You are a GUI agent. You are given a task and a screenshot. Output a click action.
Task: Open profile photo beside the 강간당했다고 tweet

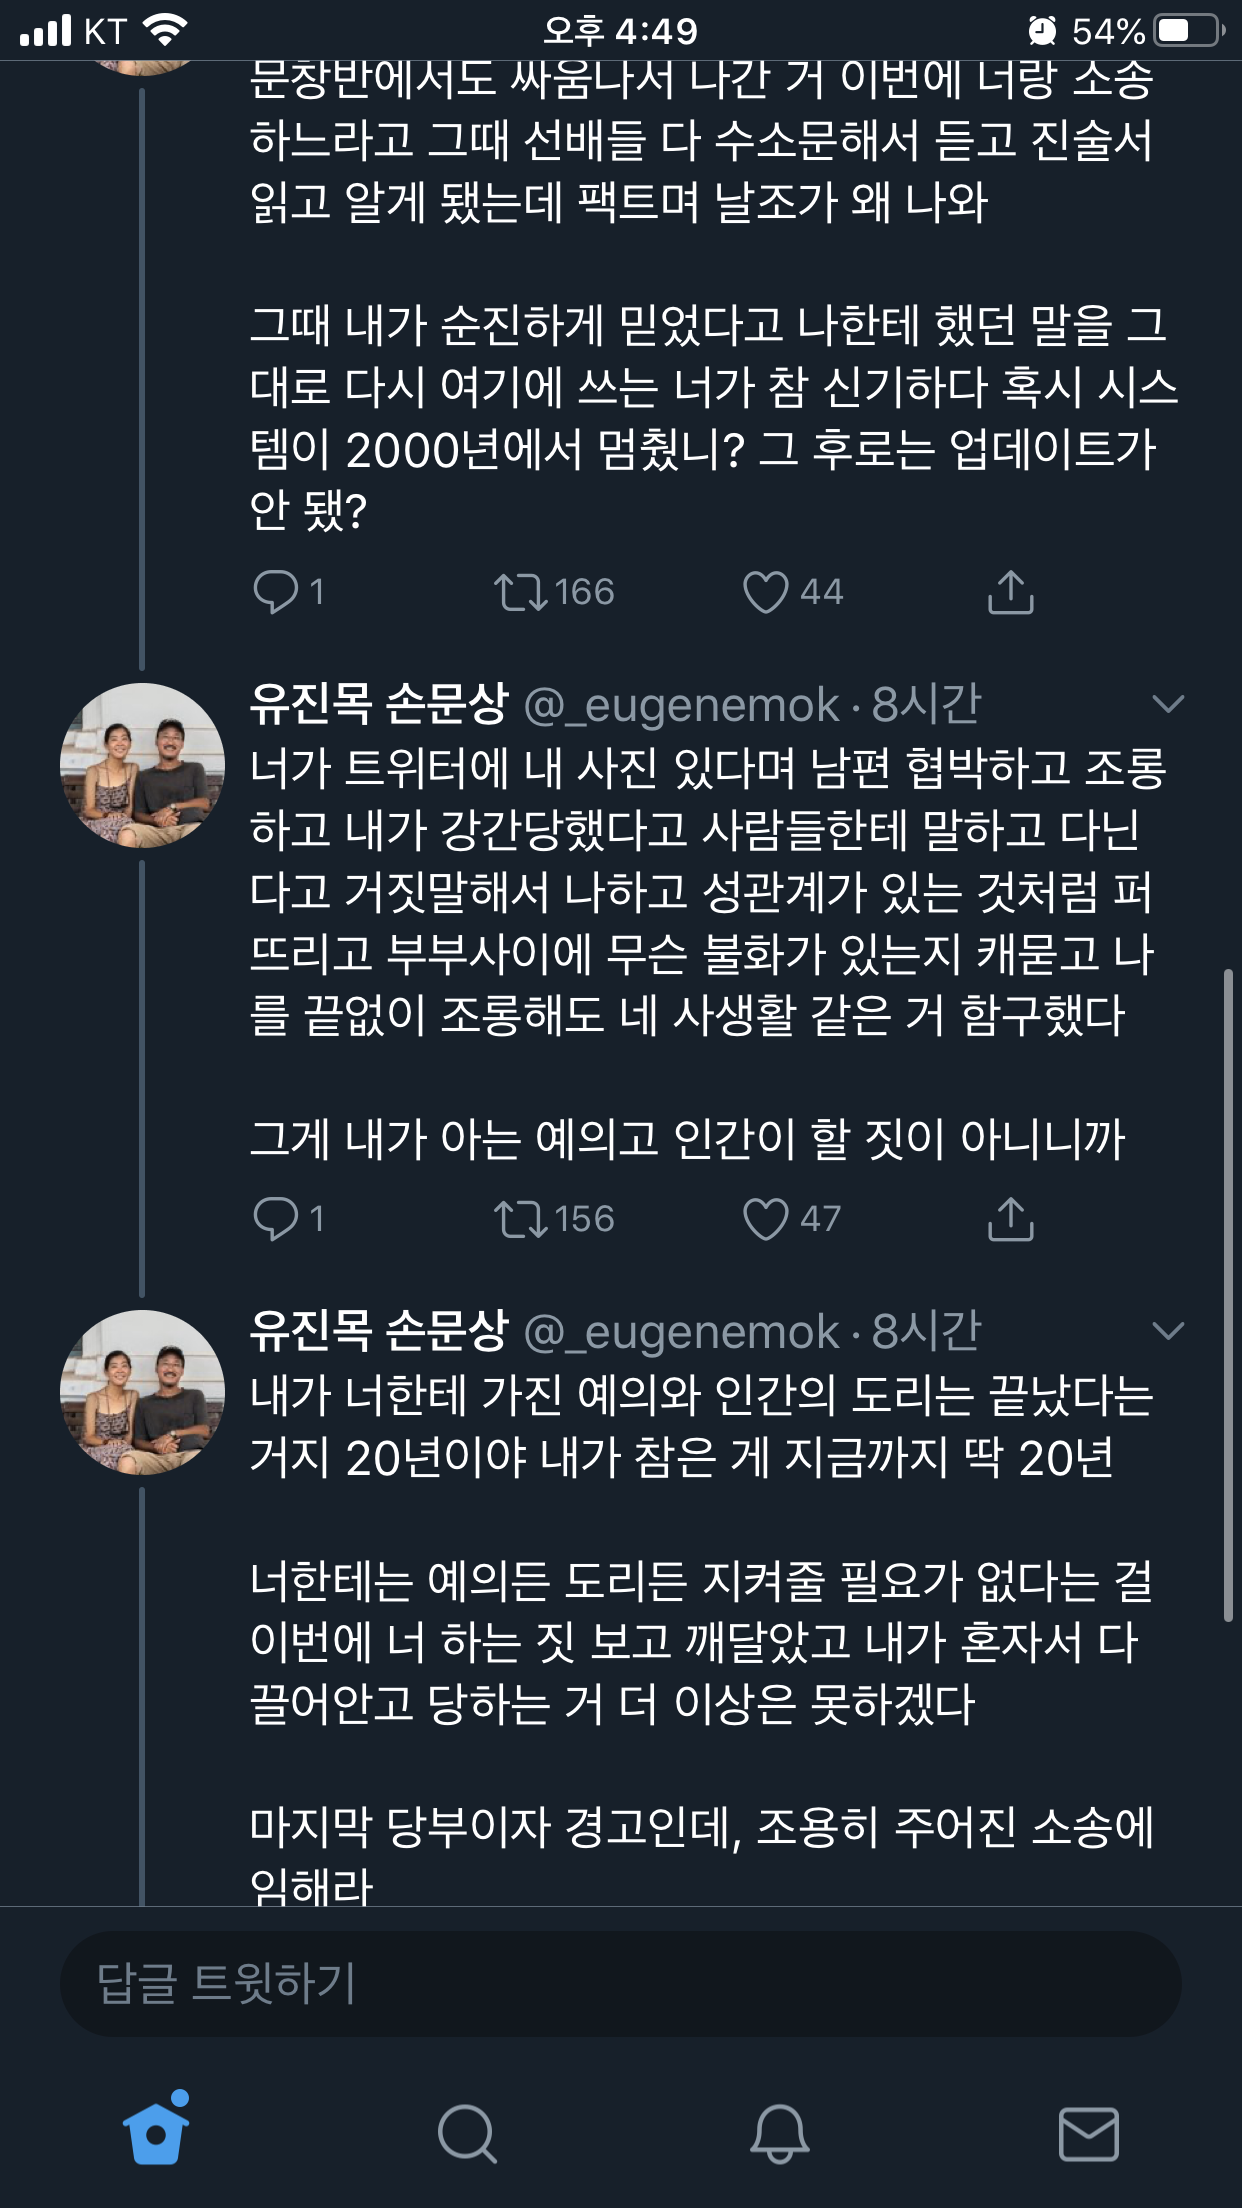[142, 765]
